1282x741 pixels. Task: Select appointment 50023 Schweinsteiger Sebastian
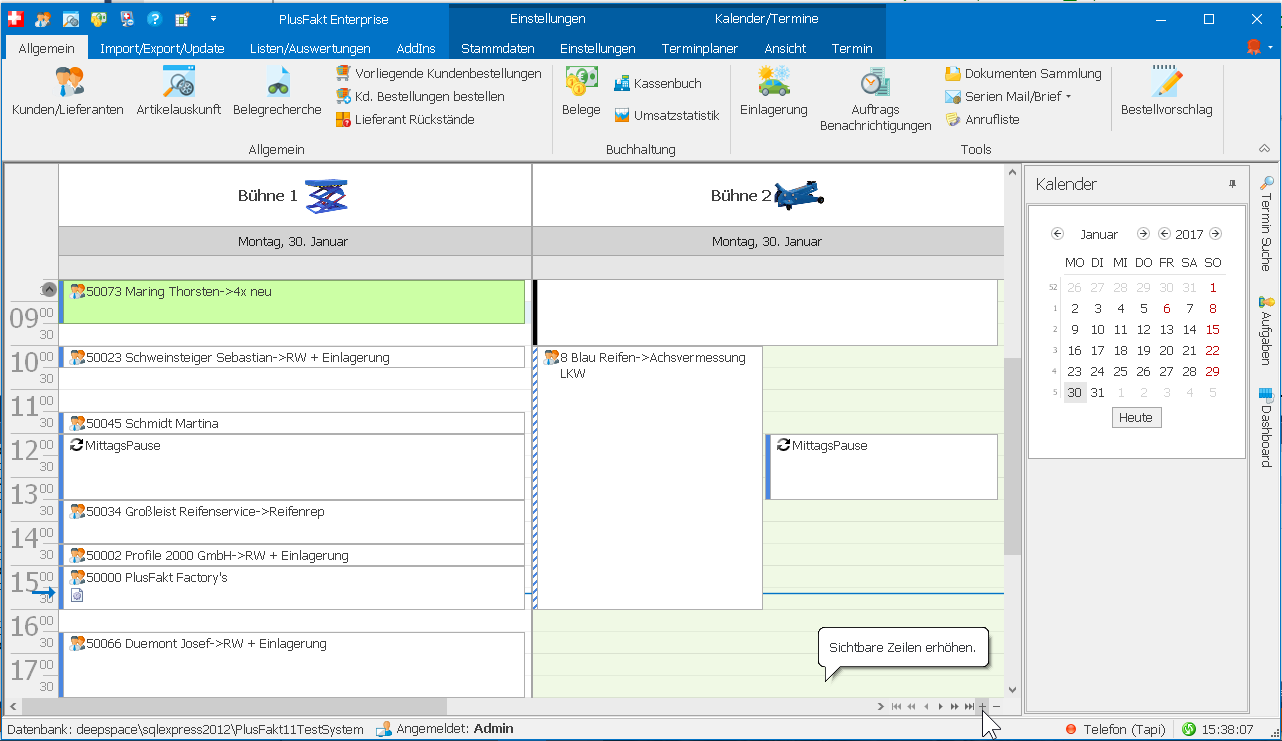coord(293,357)
